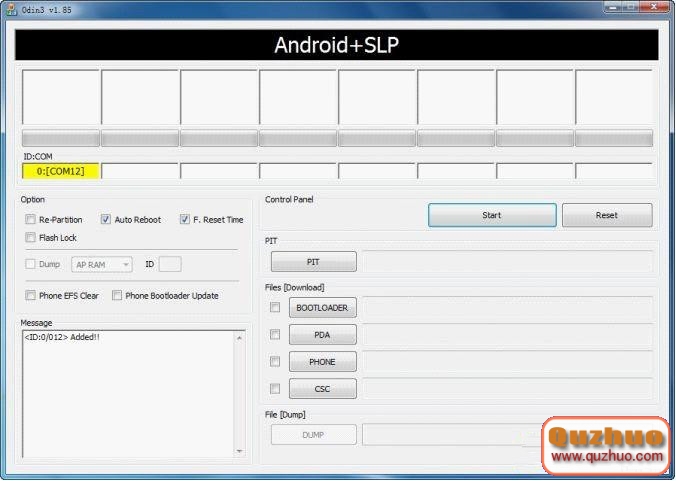The width and height of the screenshot is (676, 481).
Task: Click the first progress bar under Android+SLP
Action: click(x=61, y=138)
